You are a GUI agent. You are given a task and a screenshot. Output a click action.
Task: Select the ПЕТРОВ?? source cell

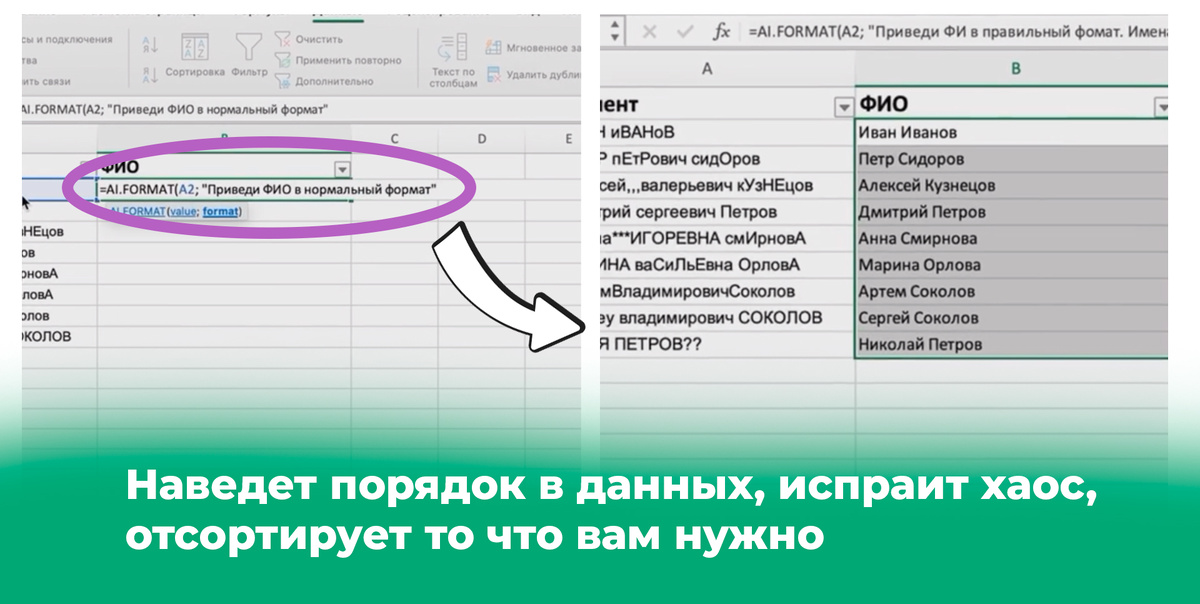tap(727, 344)
